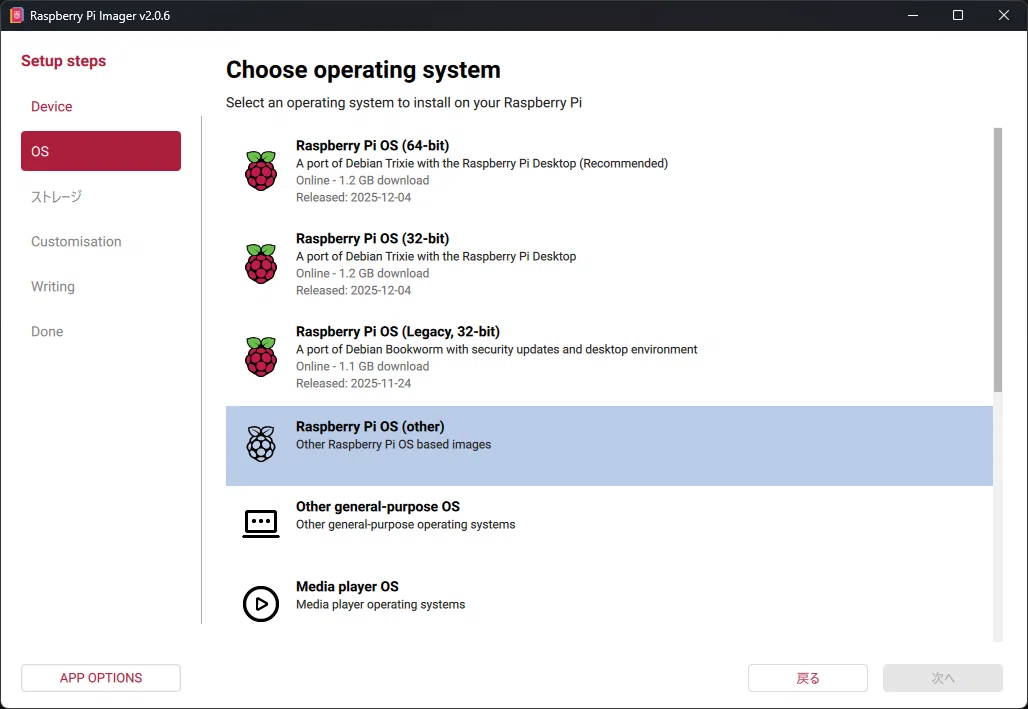Minimize the Raspberry Pi Imager window

point(913,15)
